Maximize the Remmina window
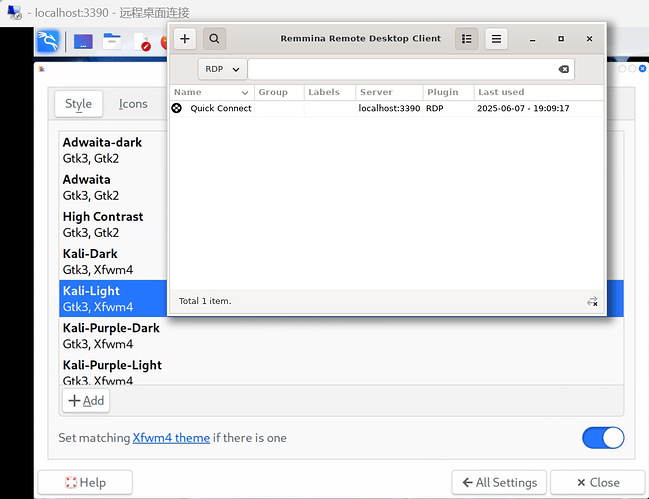The width and height of the screenshot is (649, 499). coord(561,39)
